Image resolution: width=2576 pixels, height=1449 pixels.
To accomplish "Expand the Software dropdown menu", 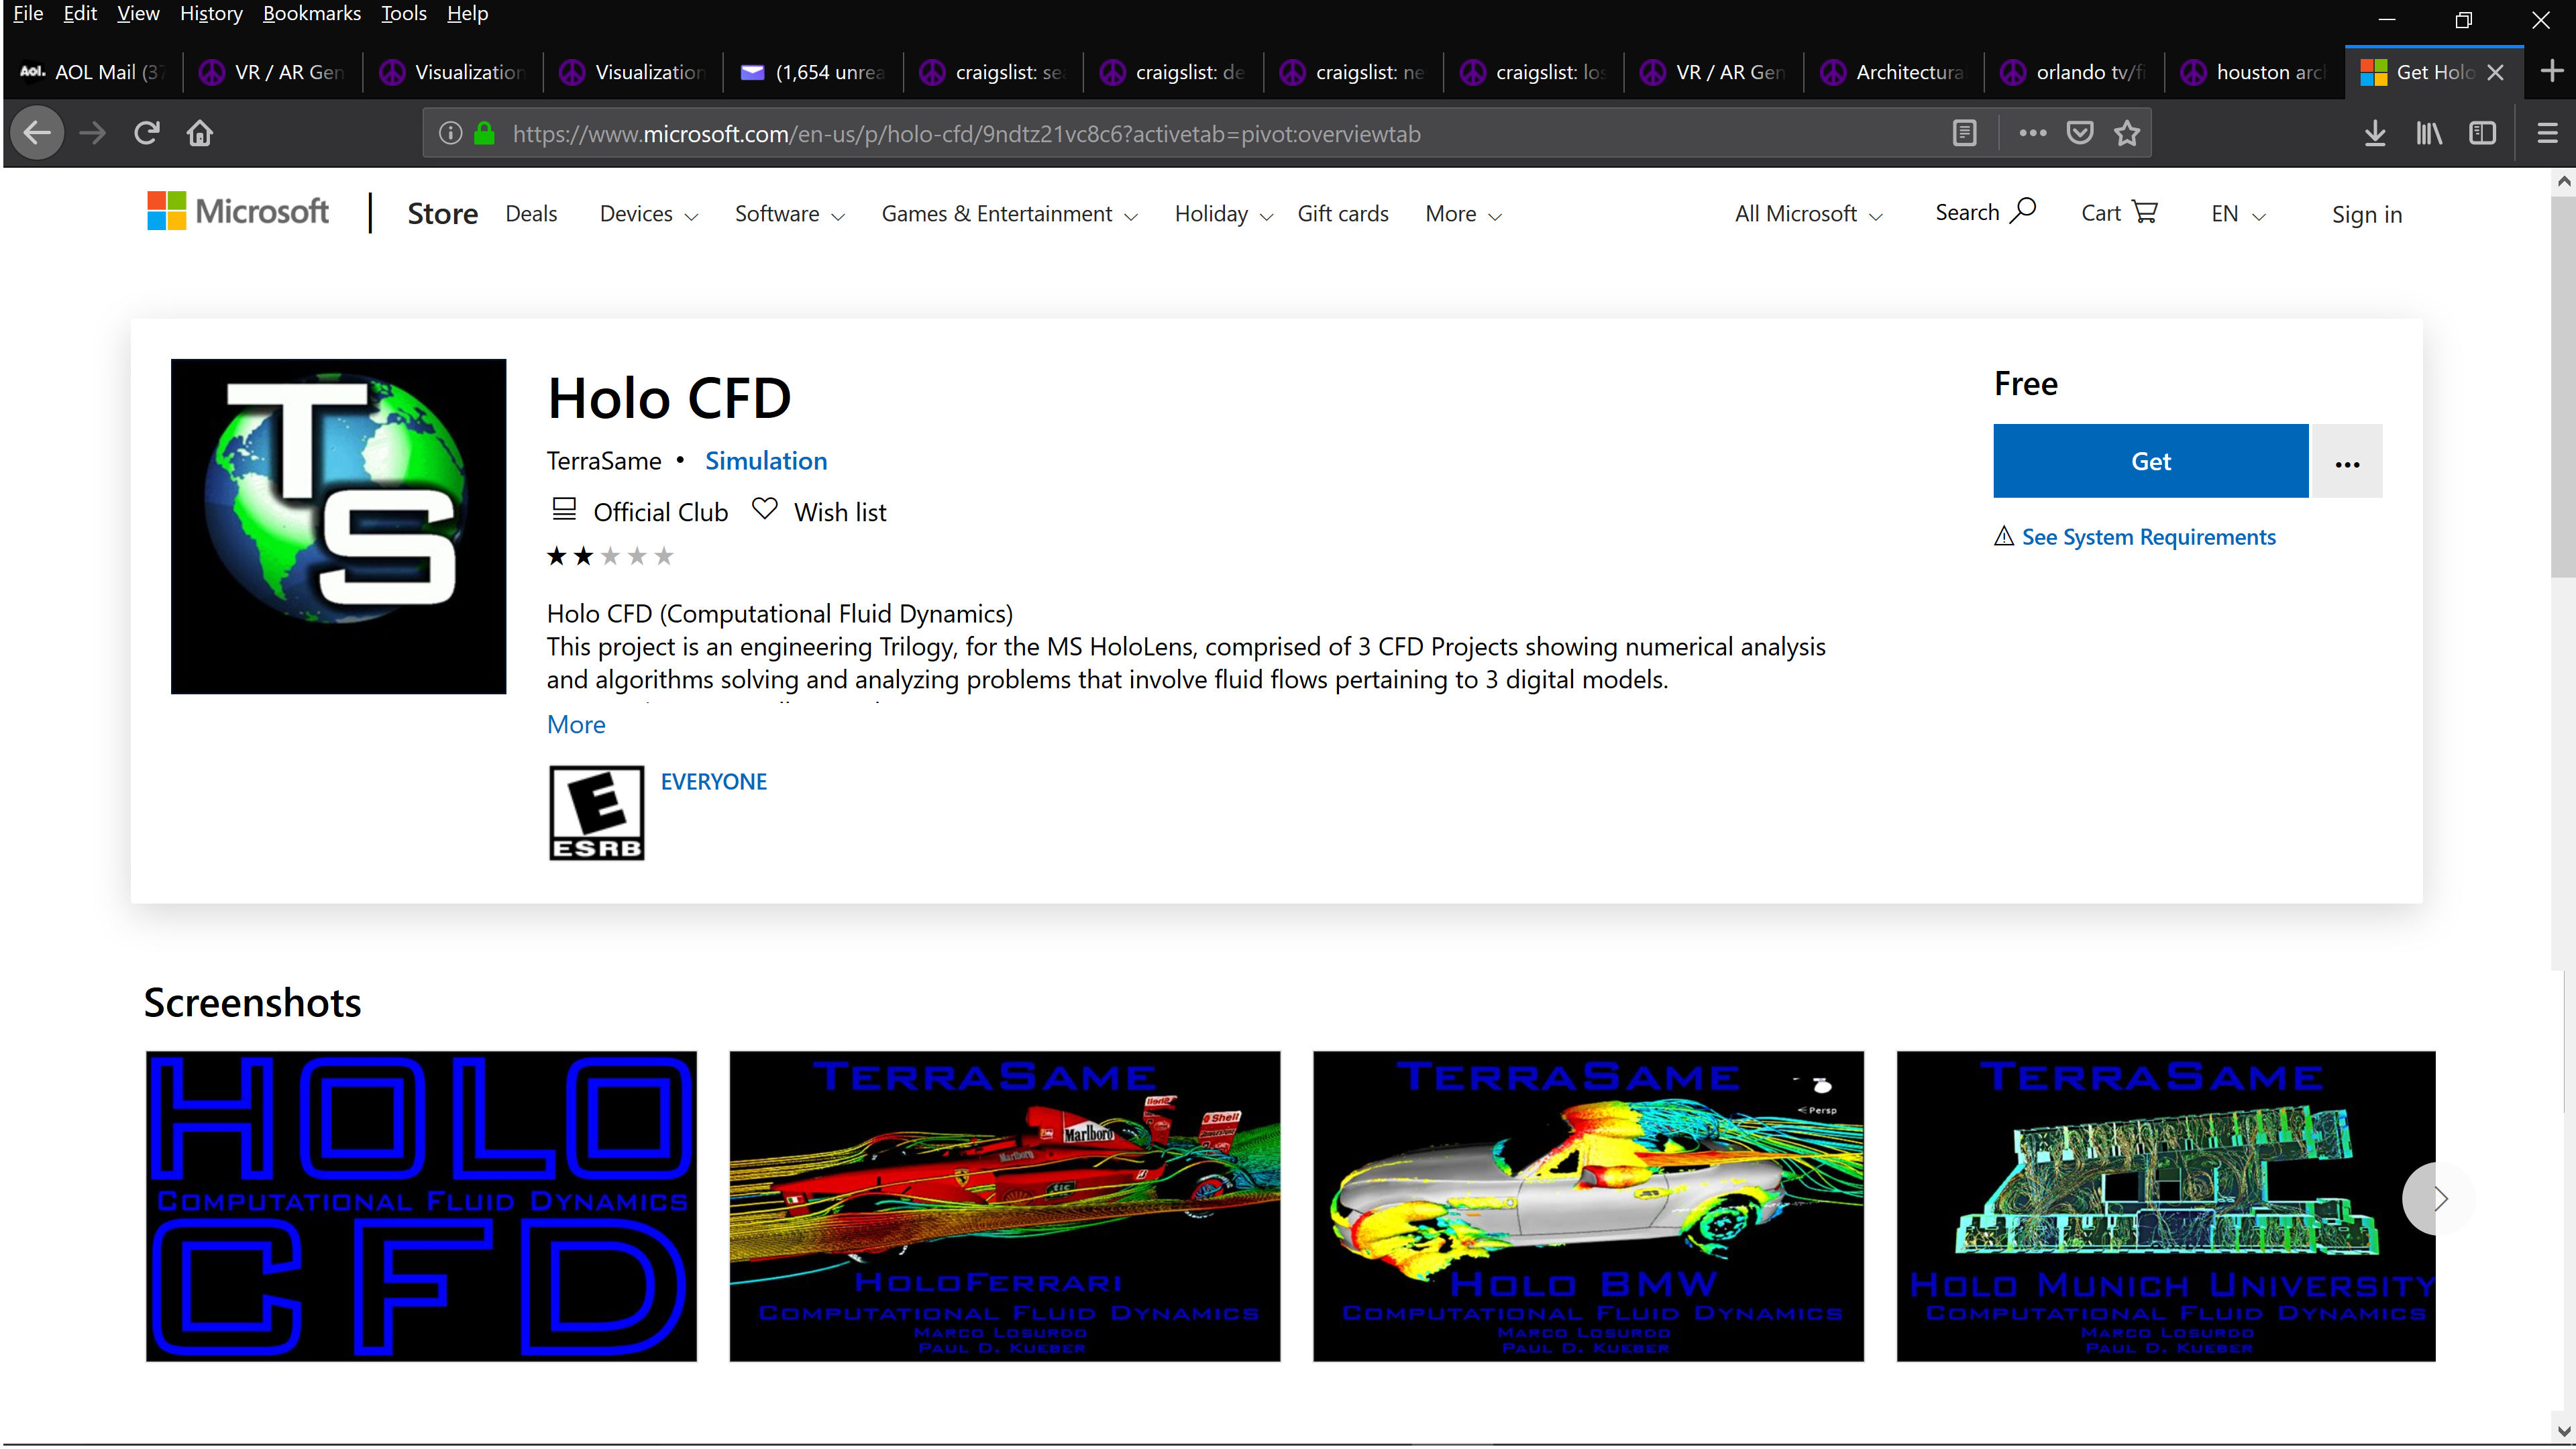I will (789, 214).
